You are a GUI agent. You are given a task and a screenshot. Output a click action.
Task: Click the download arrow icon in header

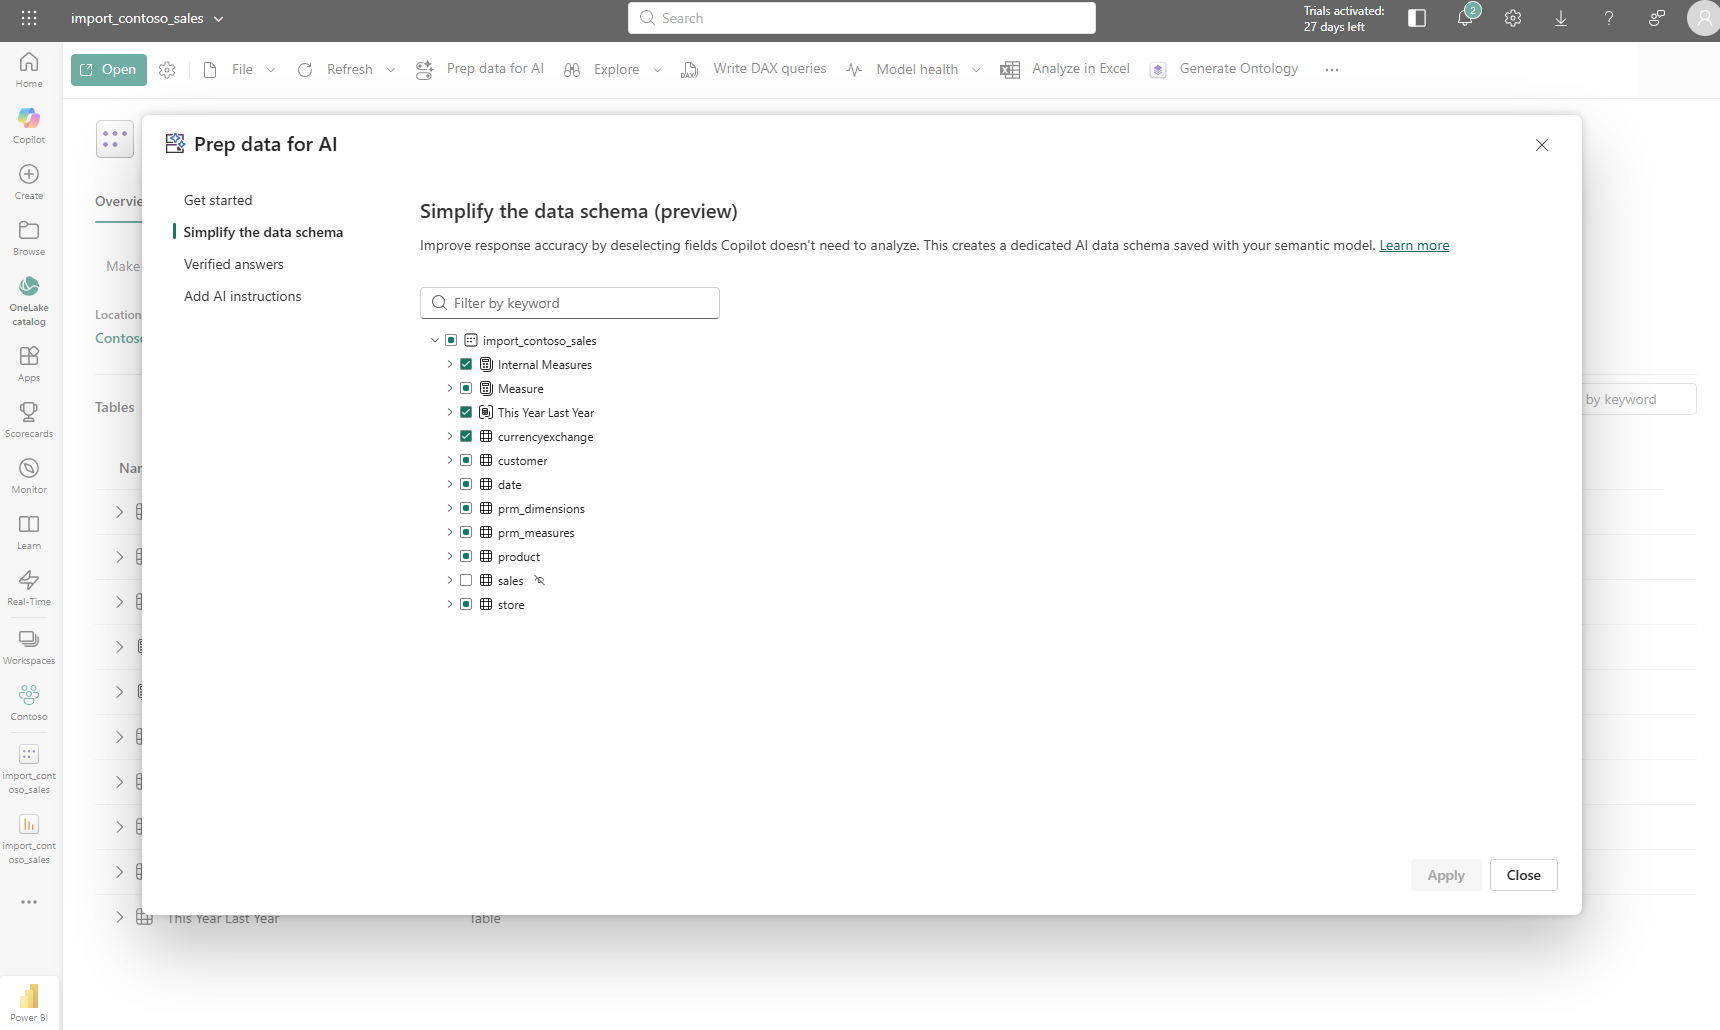pyautogui.click(x=1561, y=18)
